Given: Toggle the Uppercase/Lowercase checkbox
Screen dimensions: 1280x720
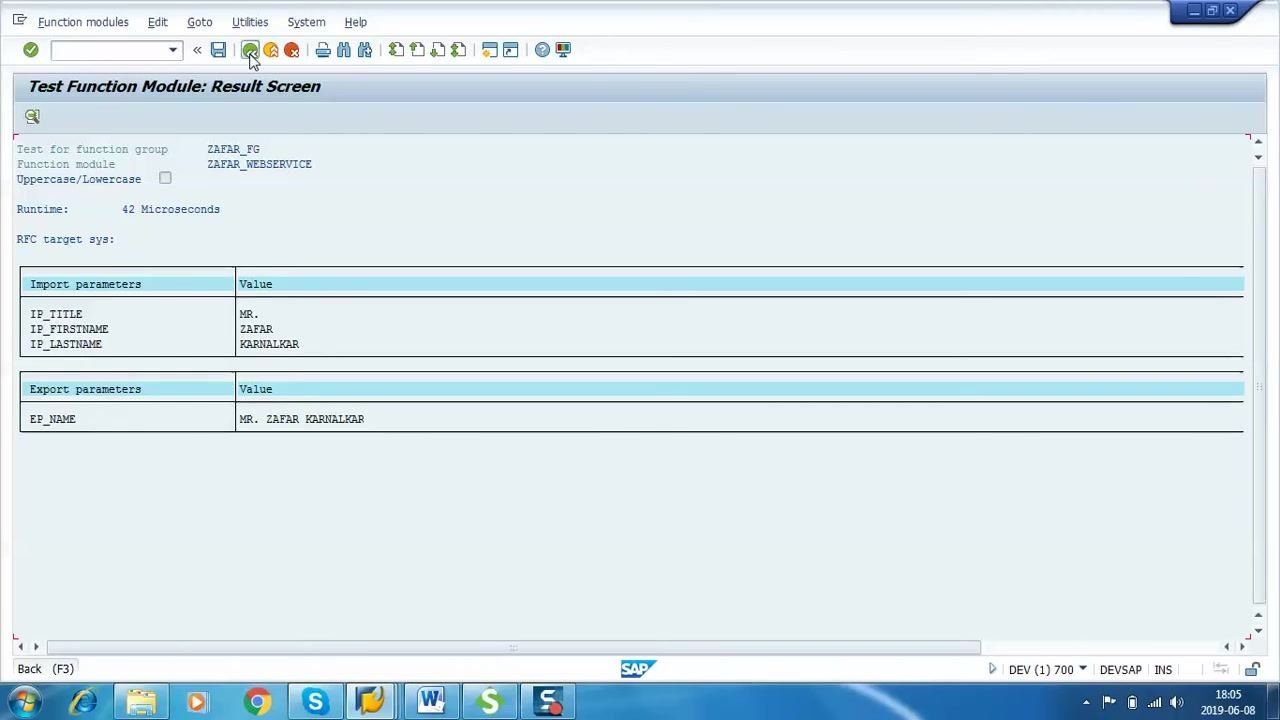Looking at the screenshot, I should tap(165, 179).
